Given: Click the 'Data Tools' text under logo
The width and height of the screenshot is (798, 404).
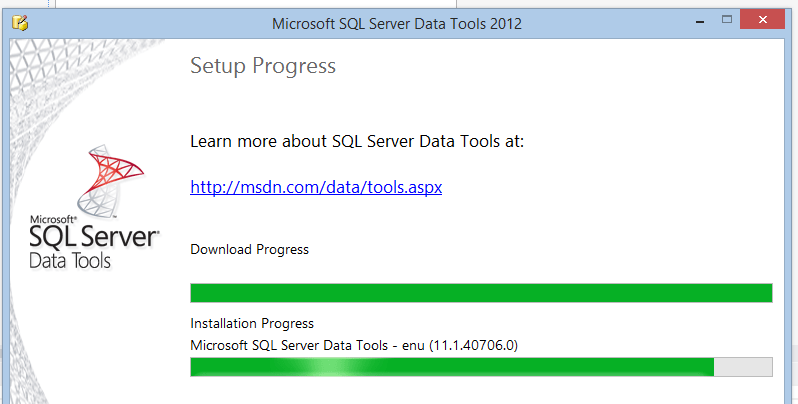Looking at the screenshot, I should 70,261.
